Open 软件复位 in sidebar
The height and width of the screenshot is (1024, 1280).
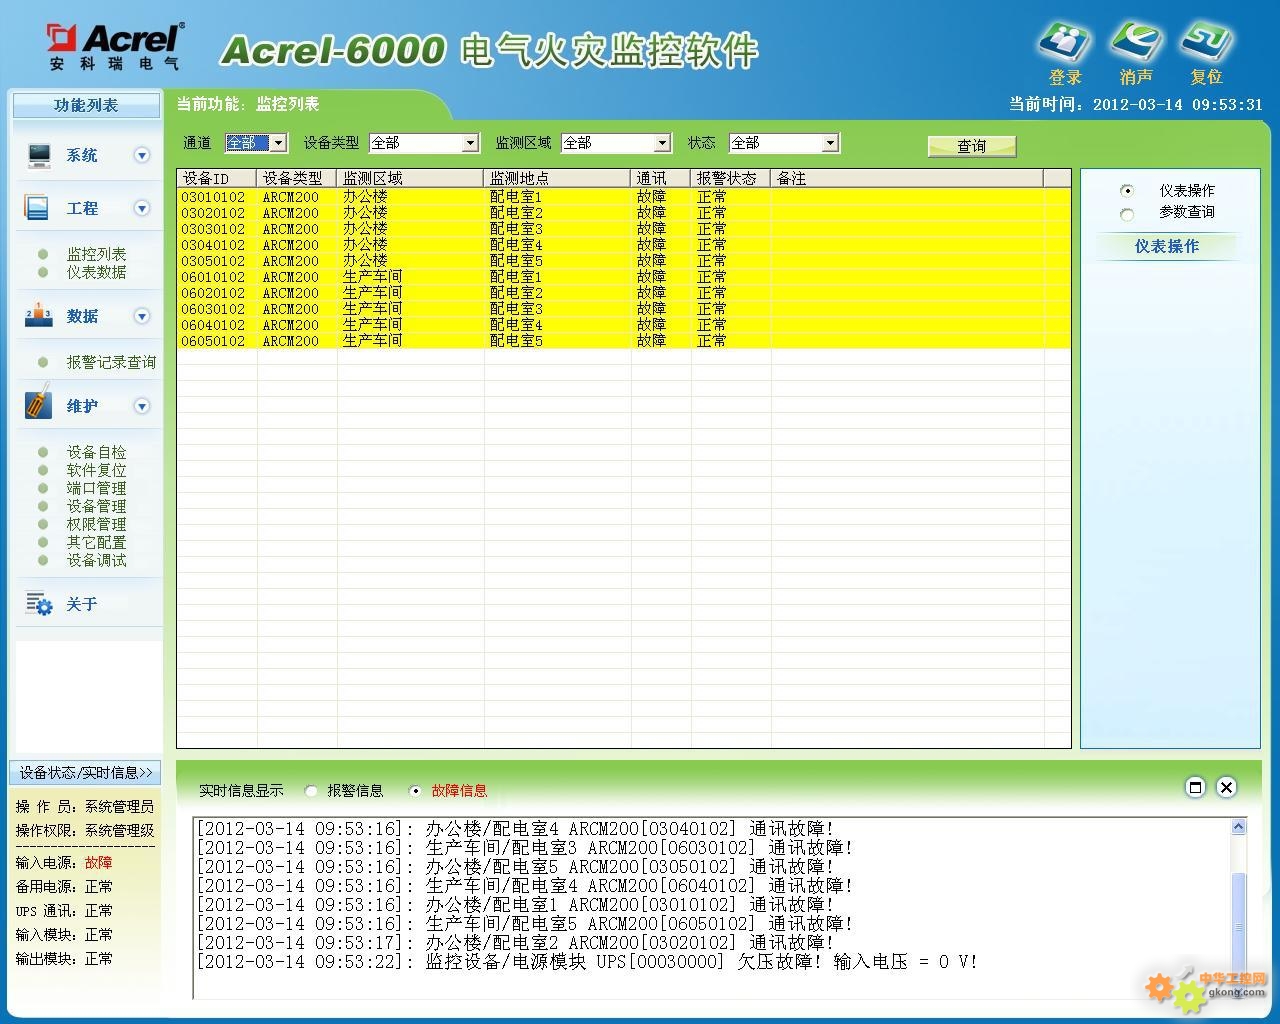click(96, 470)
